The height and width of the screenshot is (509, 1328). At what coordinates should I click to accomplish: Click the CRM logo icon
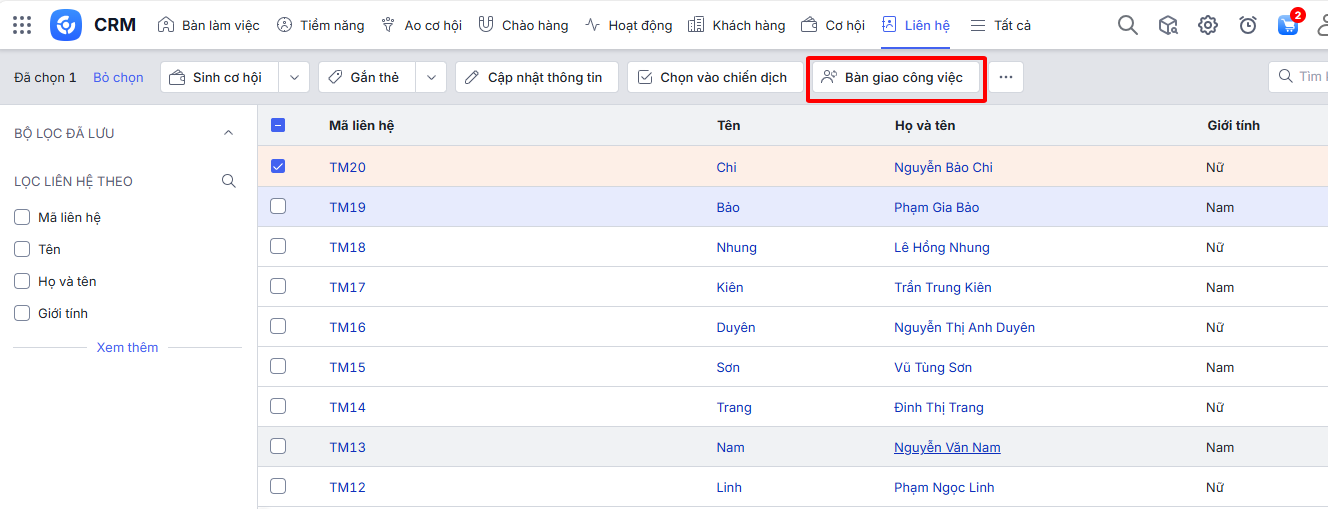(x=66, y=25)
